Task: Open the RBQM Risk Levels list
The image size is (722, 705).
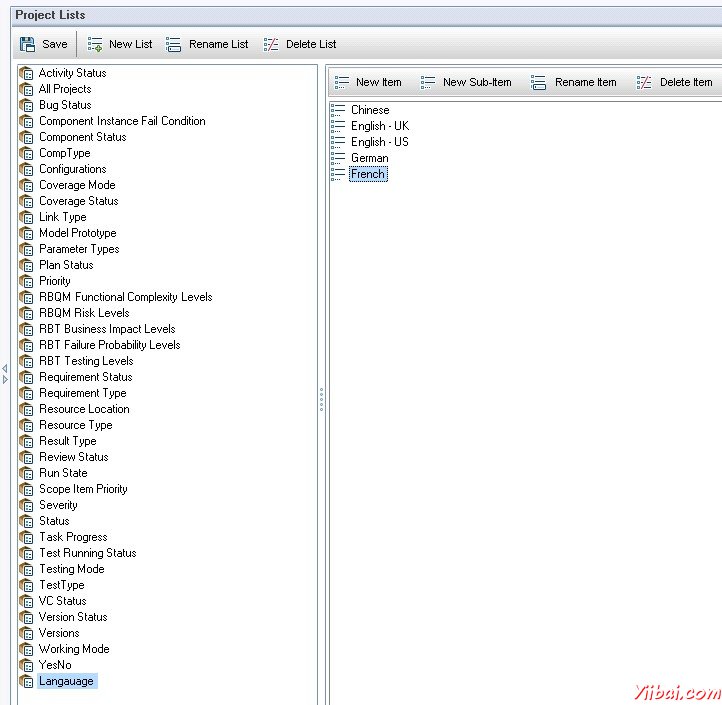Action: [x=84, y=313]
